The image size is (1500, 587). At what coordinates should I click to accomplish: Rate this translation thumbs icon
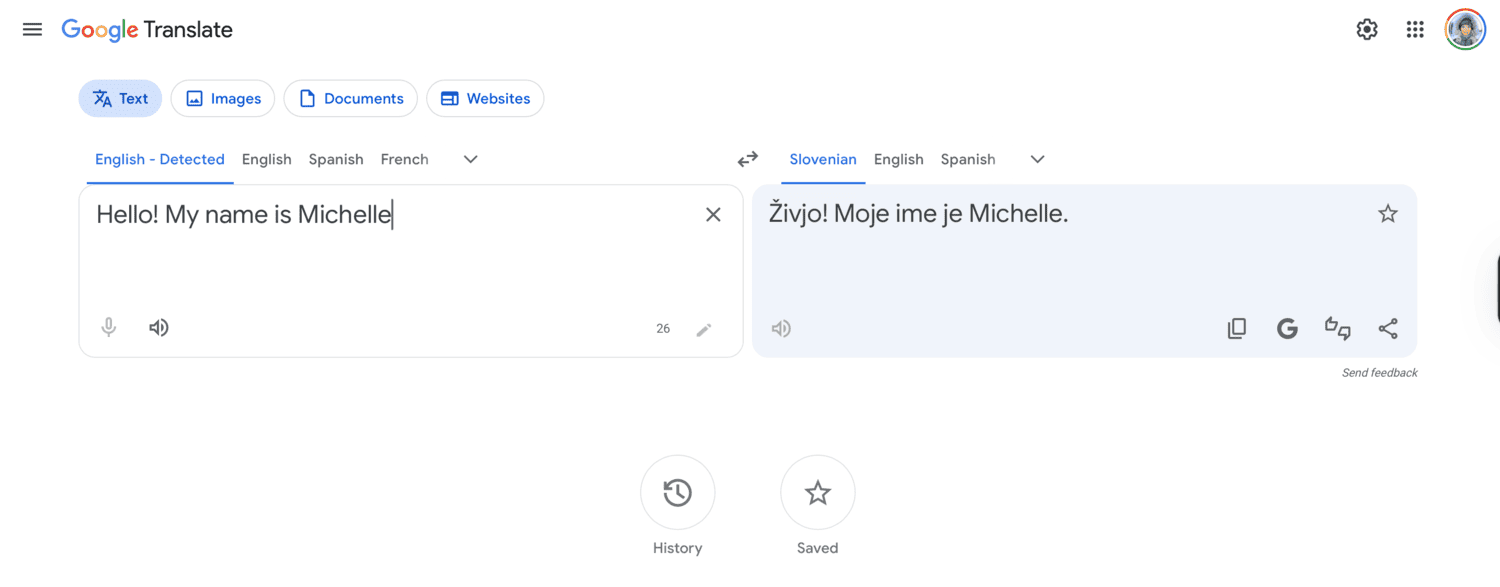click(x=1338, y=328)
